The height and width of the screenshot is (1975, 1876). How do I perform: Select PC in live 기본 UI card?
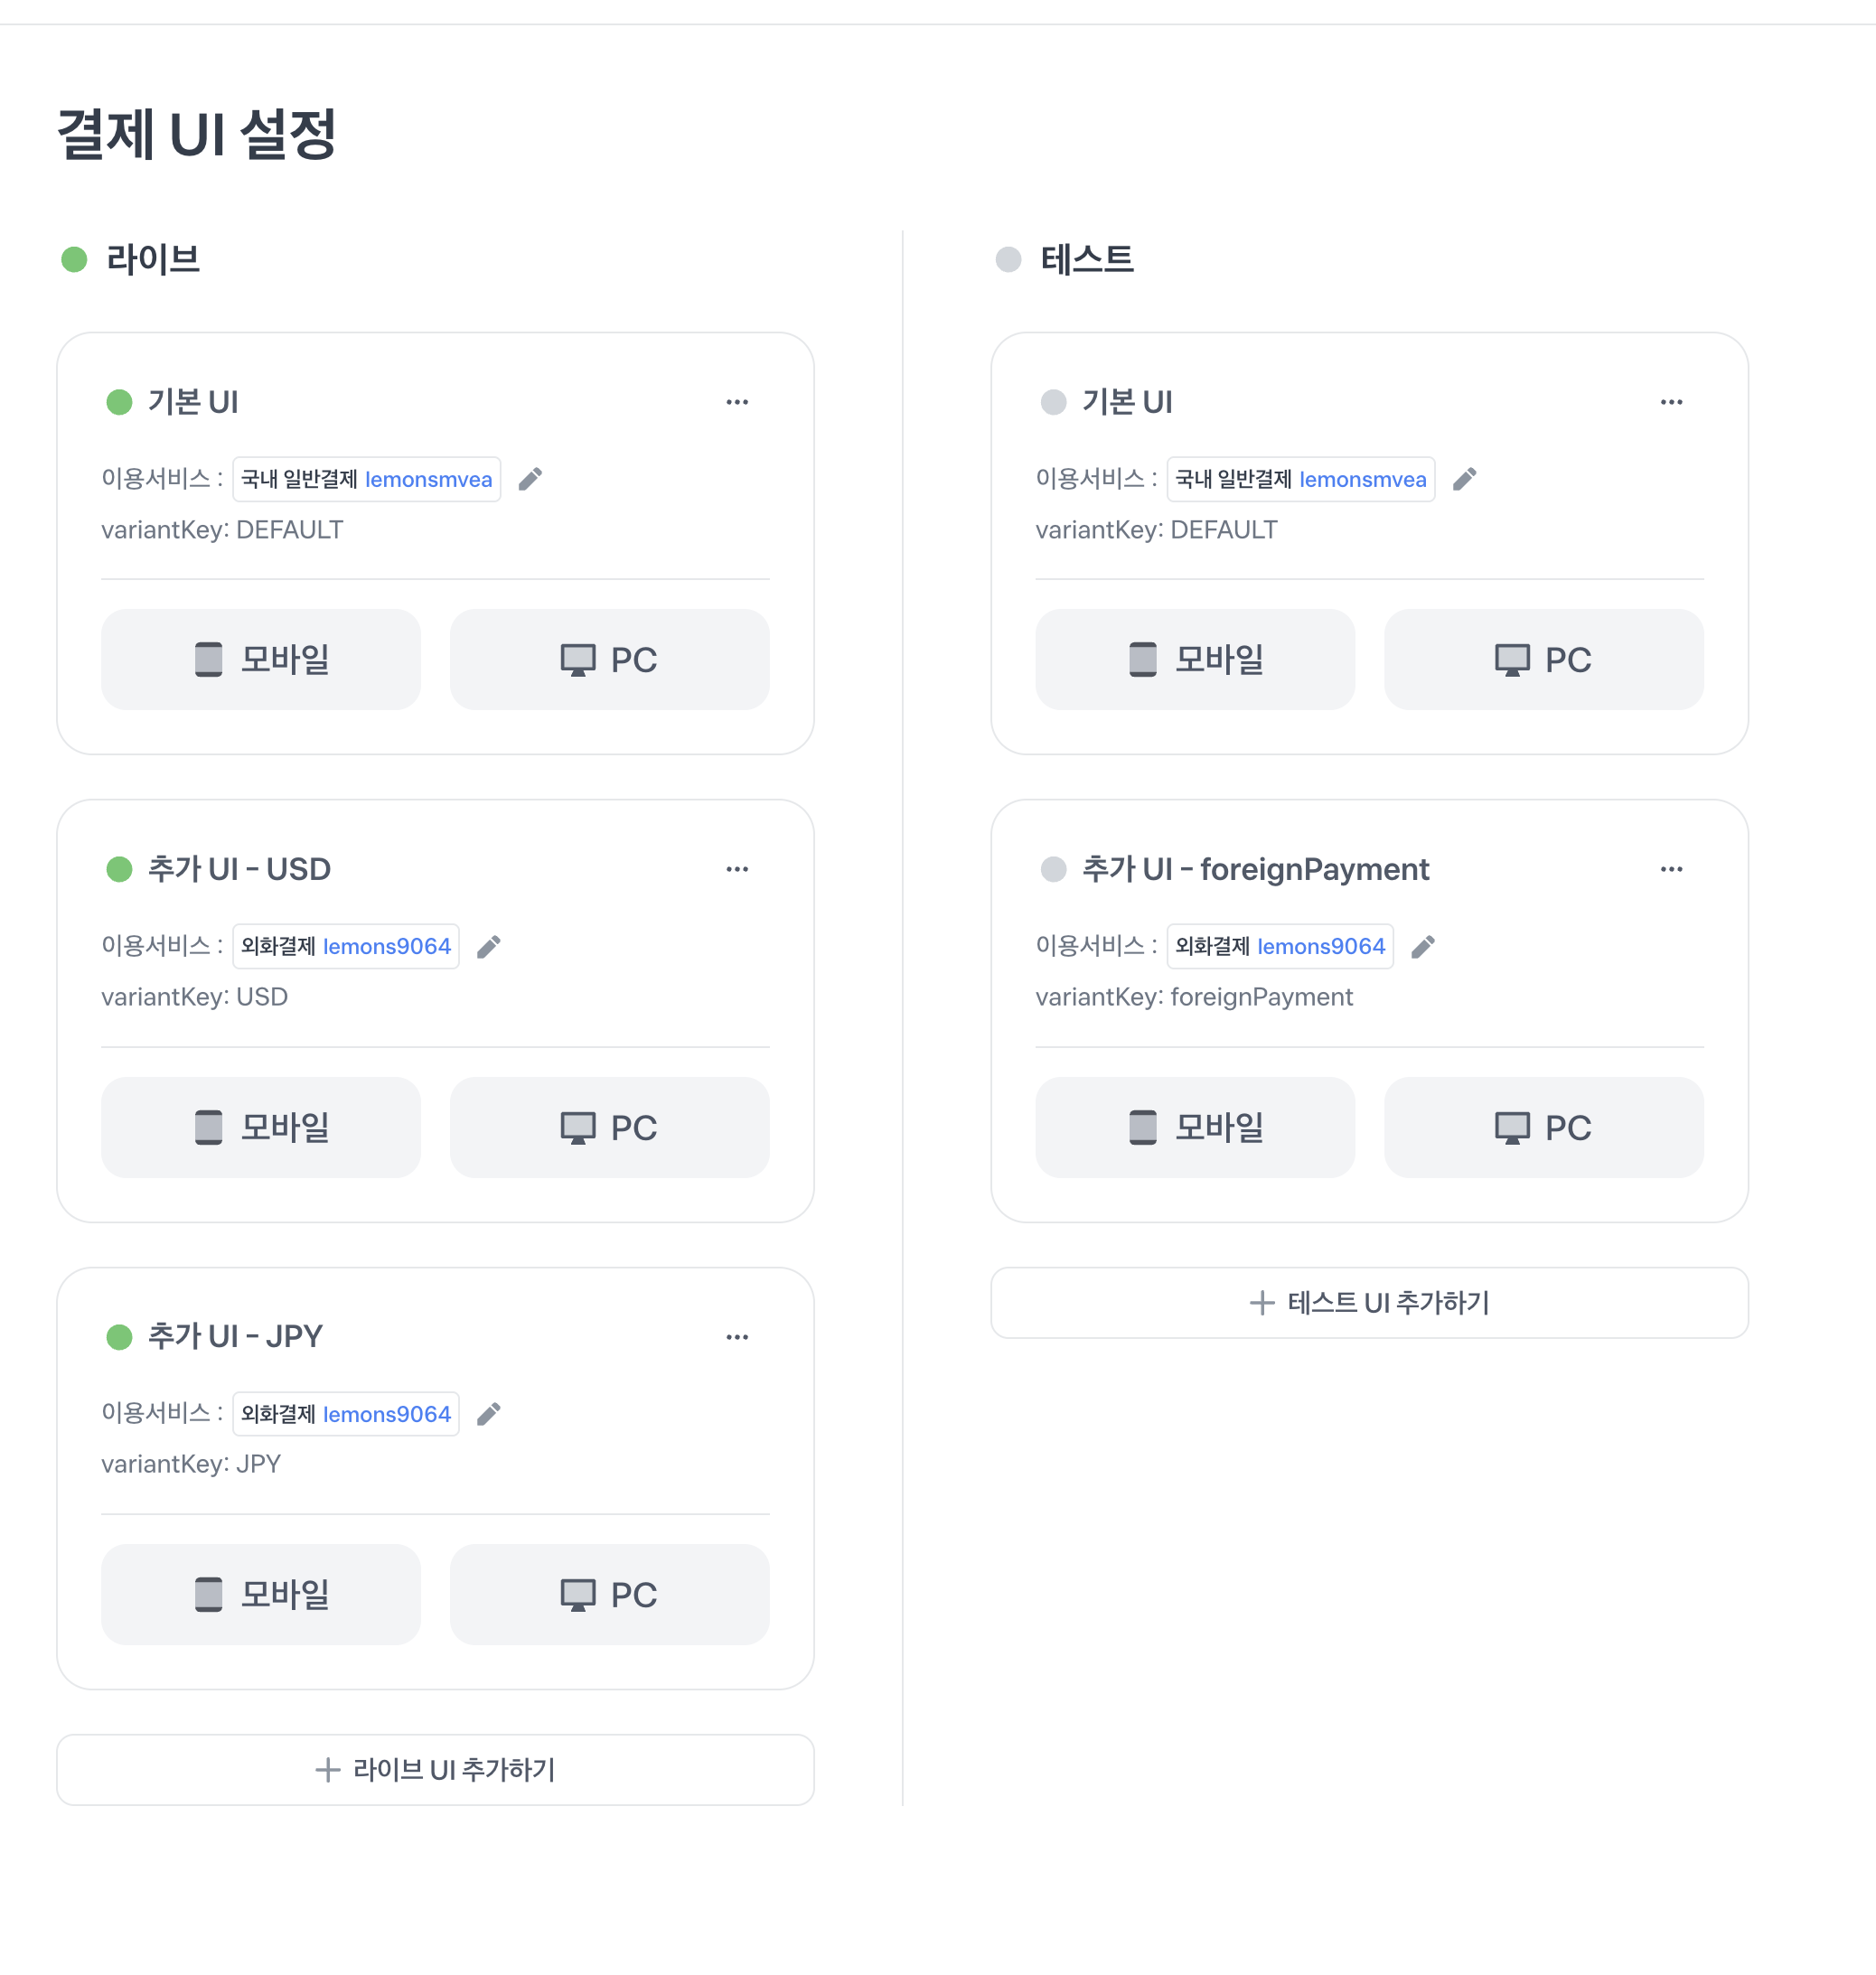[x=609, y=659]
